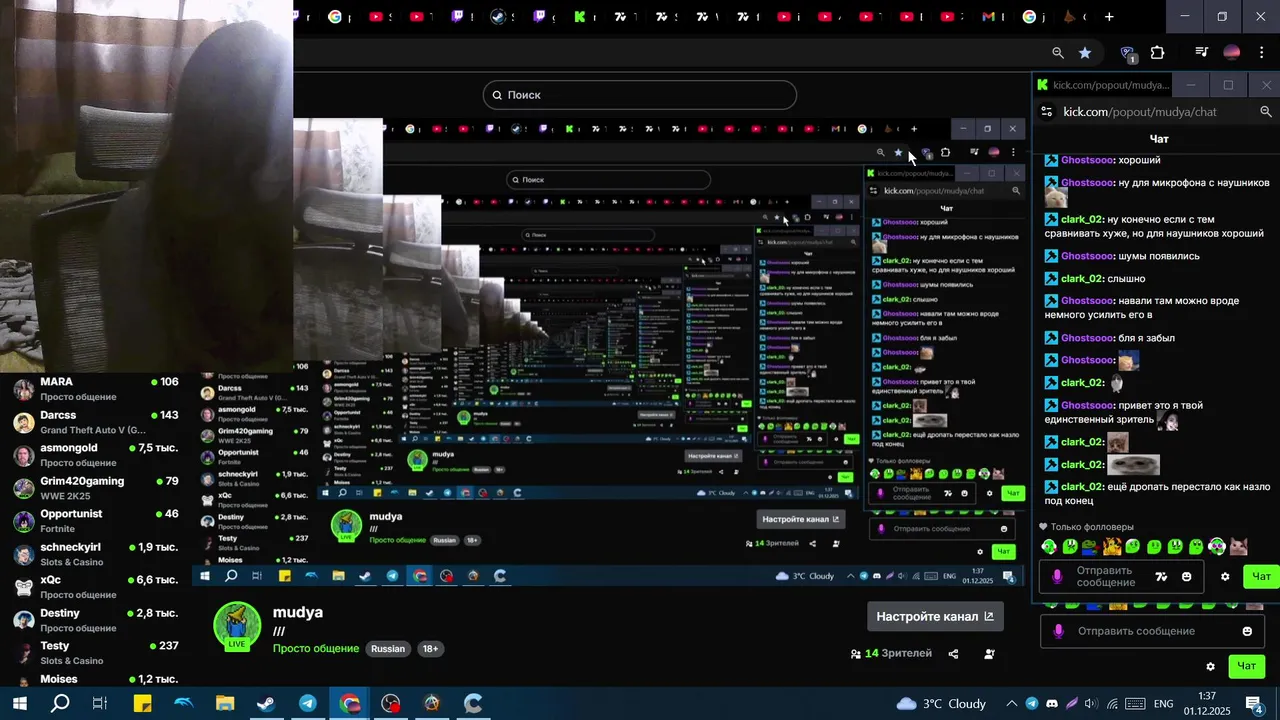Click the Russian language tag under mudya
This screenshot has height=720, width=1280.
(388, 649)
